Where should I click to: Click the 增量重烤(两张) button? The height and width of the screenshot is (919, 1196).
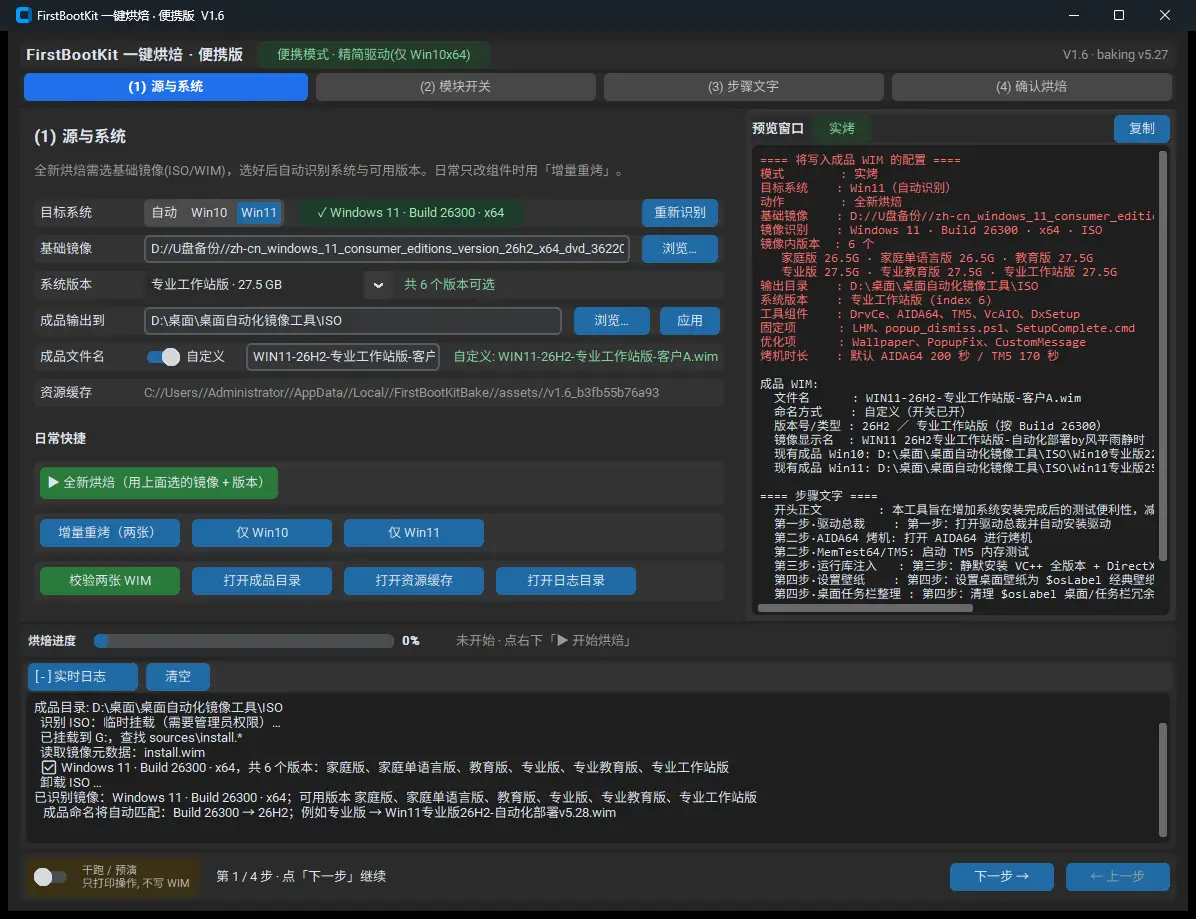(x=110, y=532)
